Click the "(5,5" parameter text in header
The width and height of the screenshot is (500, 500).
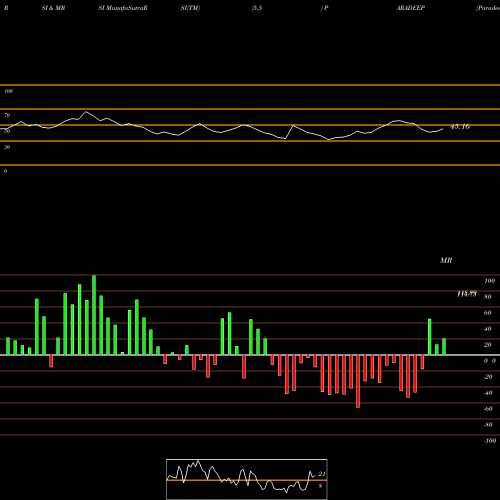coord(257,8)
